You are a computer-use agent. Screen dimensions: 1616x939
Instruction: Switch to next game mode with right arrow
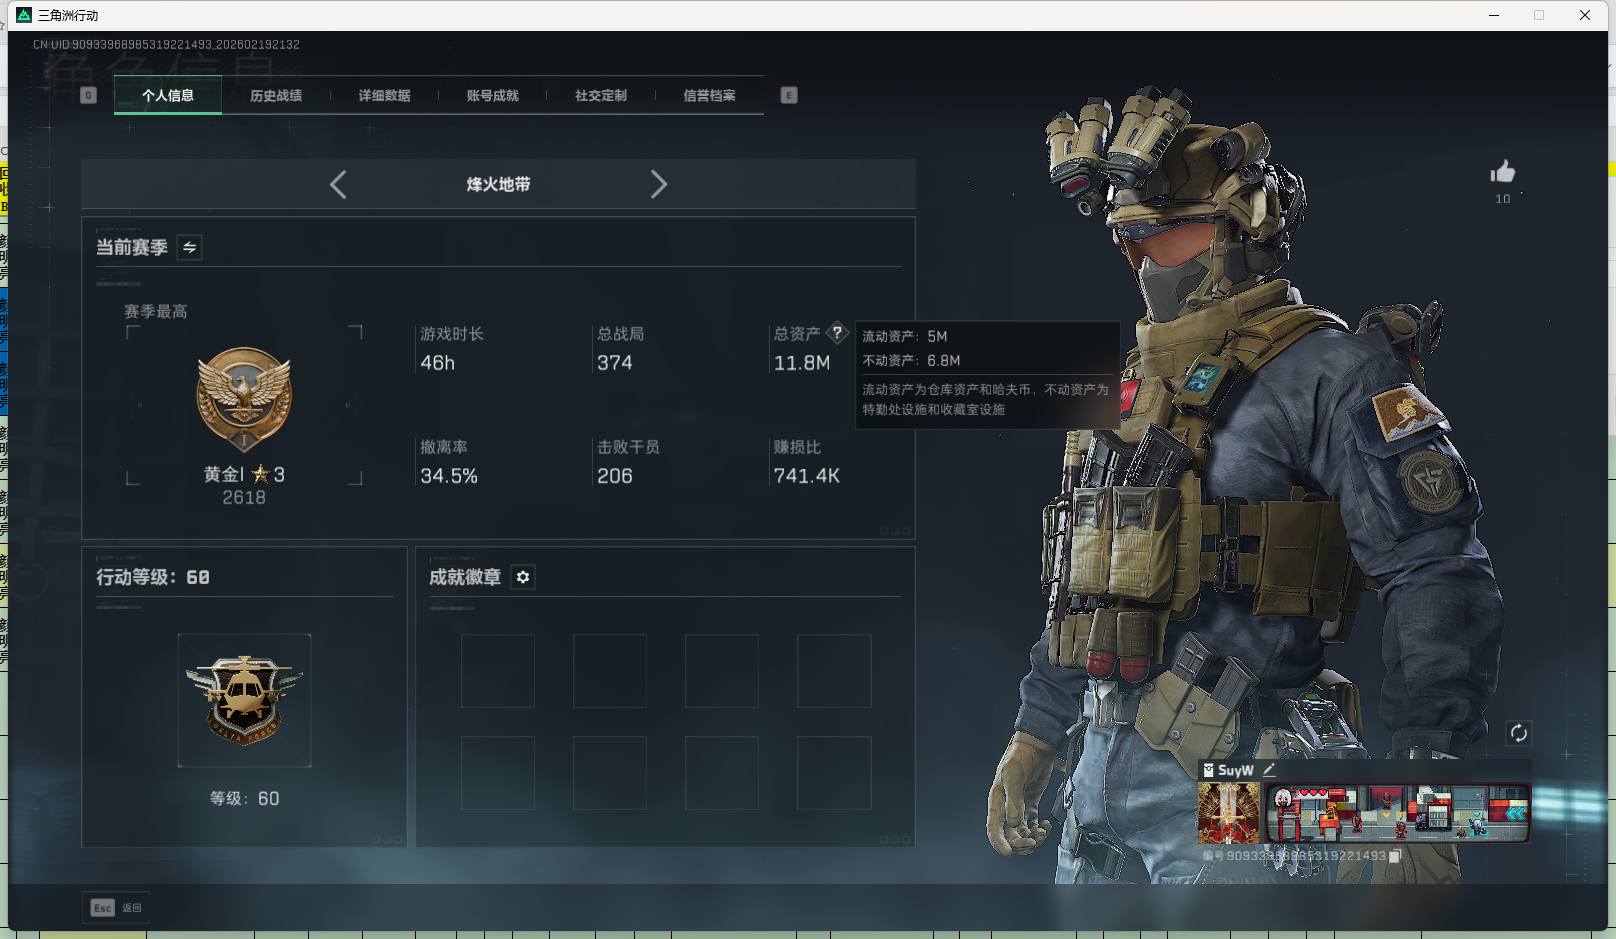tap(658, 184)
